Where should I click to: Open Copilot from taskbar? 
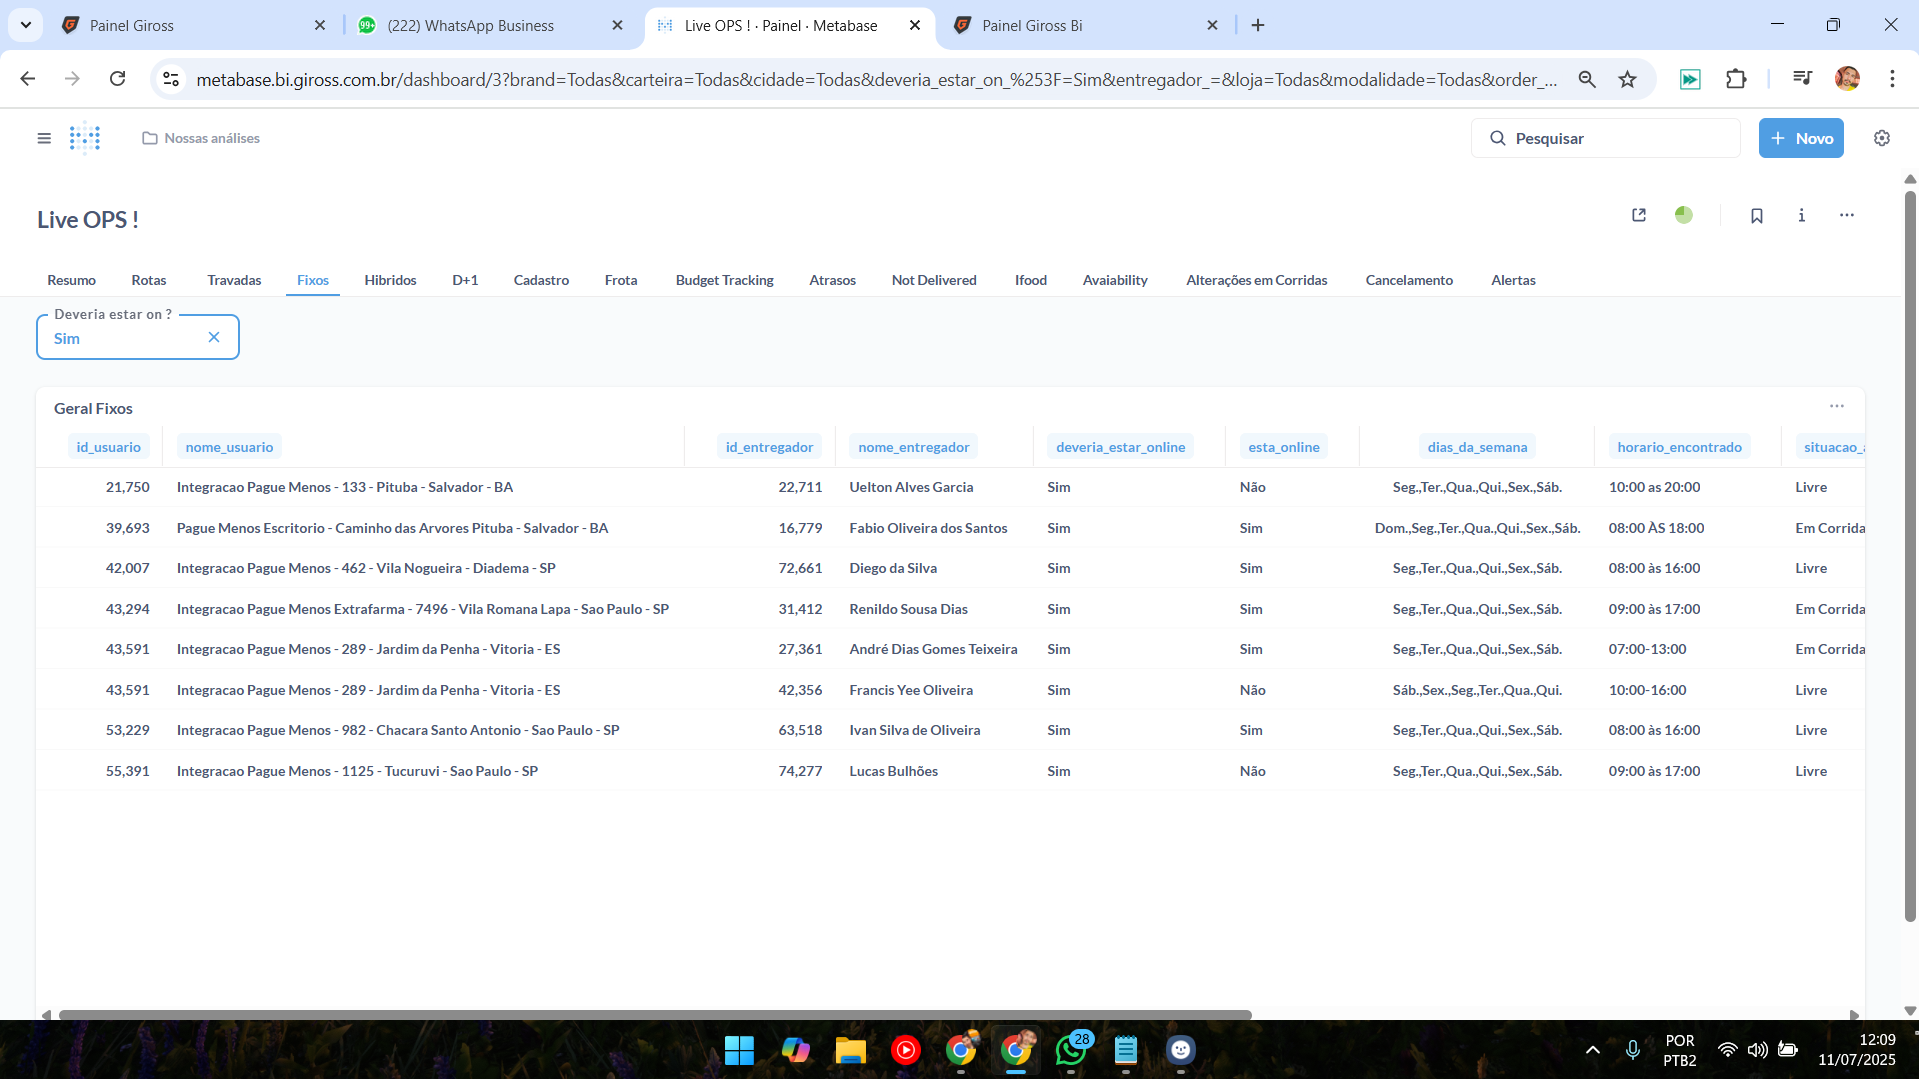click(x=795, y=1050)
